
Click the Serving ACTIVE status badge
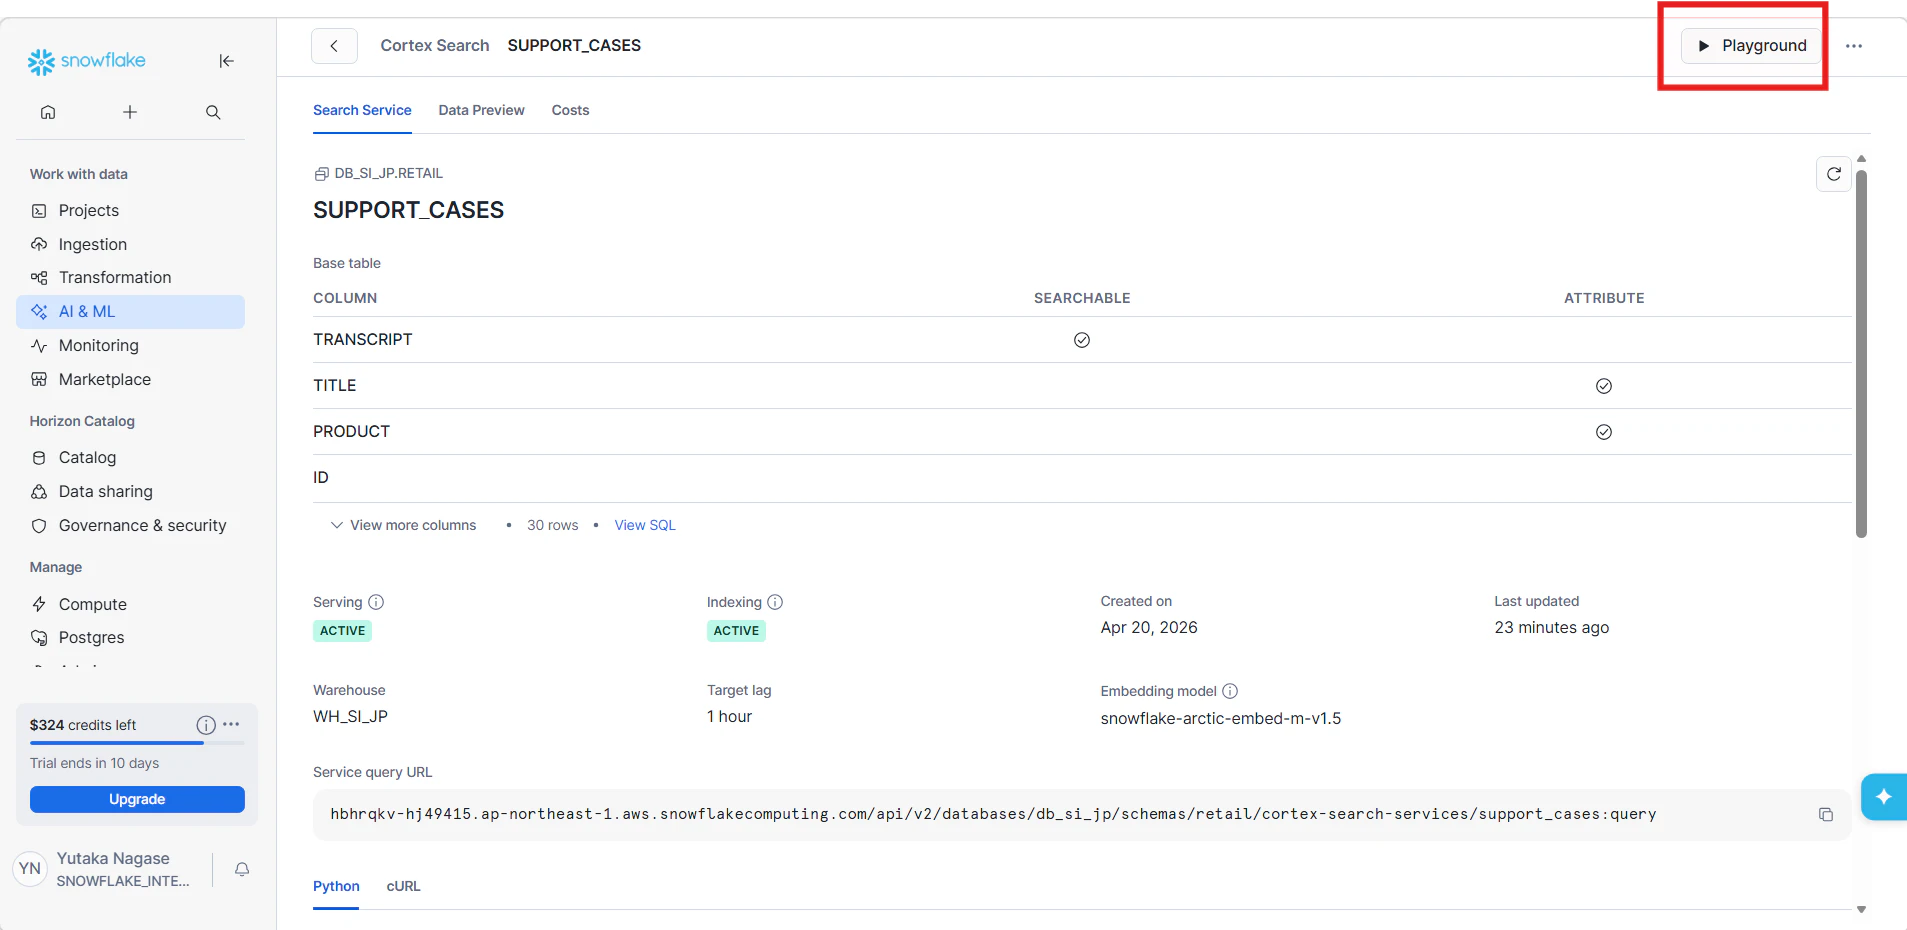click(x=343, y=631)
